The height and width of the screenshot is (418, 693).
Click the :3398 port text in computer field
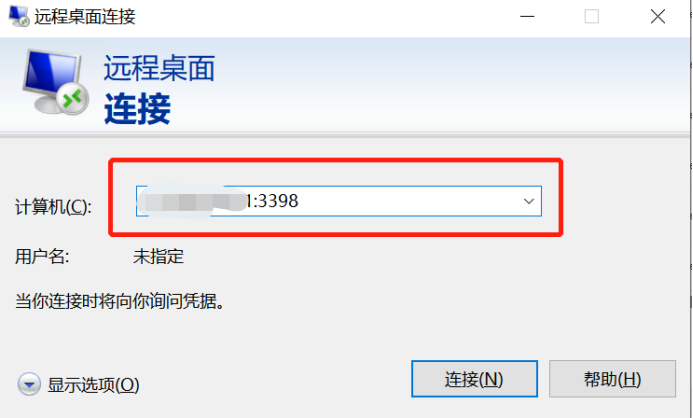272,201
